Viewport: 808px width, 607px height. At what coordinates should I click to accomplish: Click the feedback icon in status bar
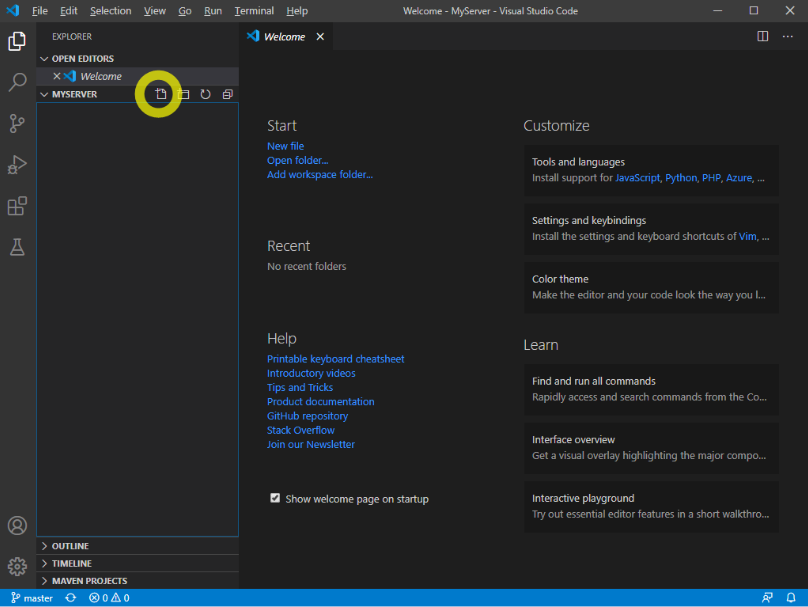point(767,598)
